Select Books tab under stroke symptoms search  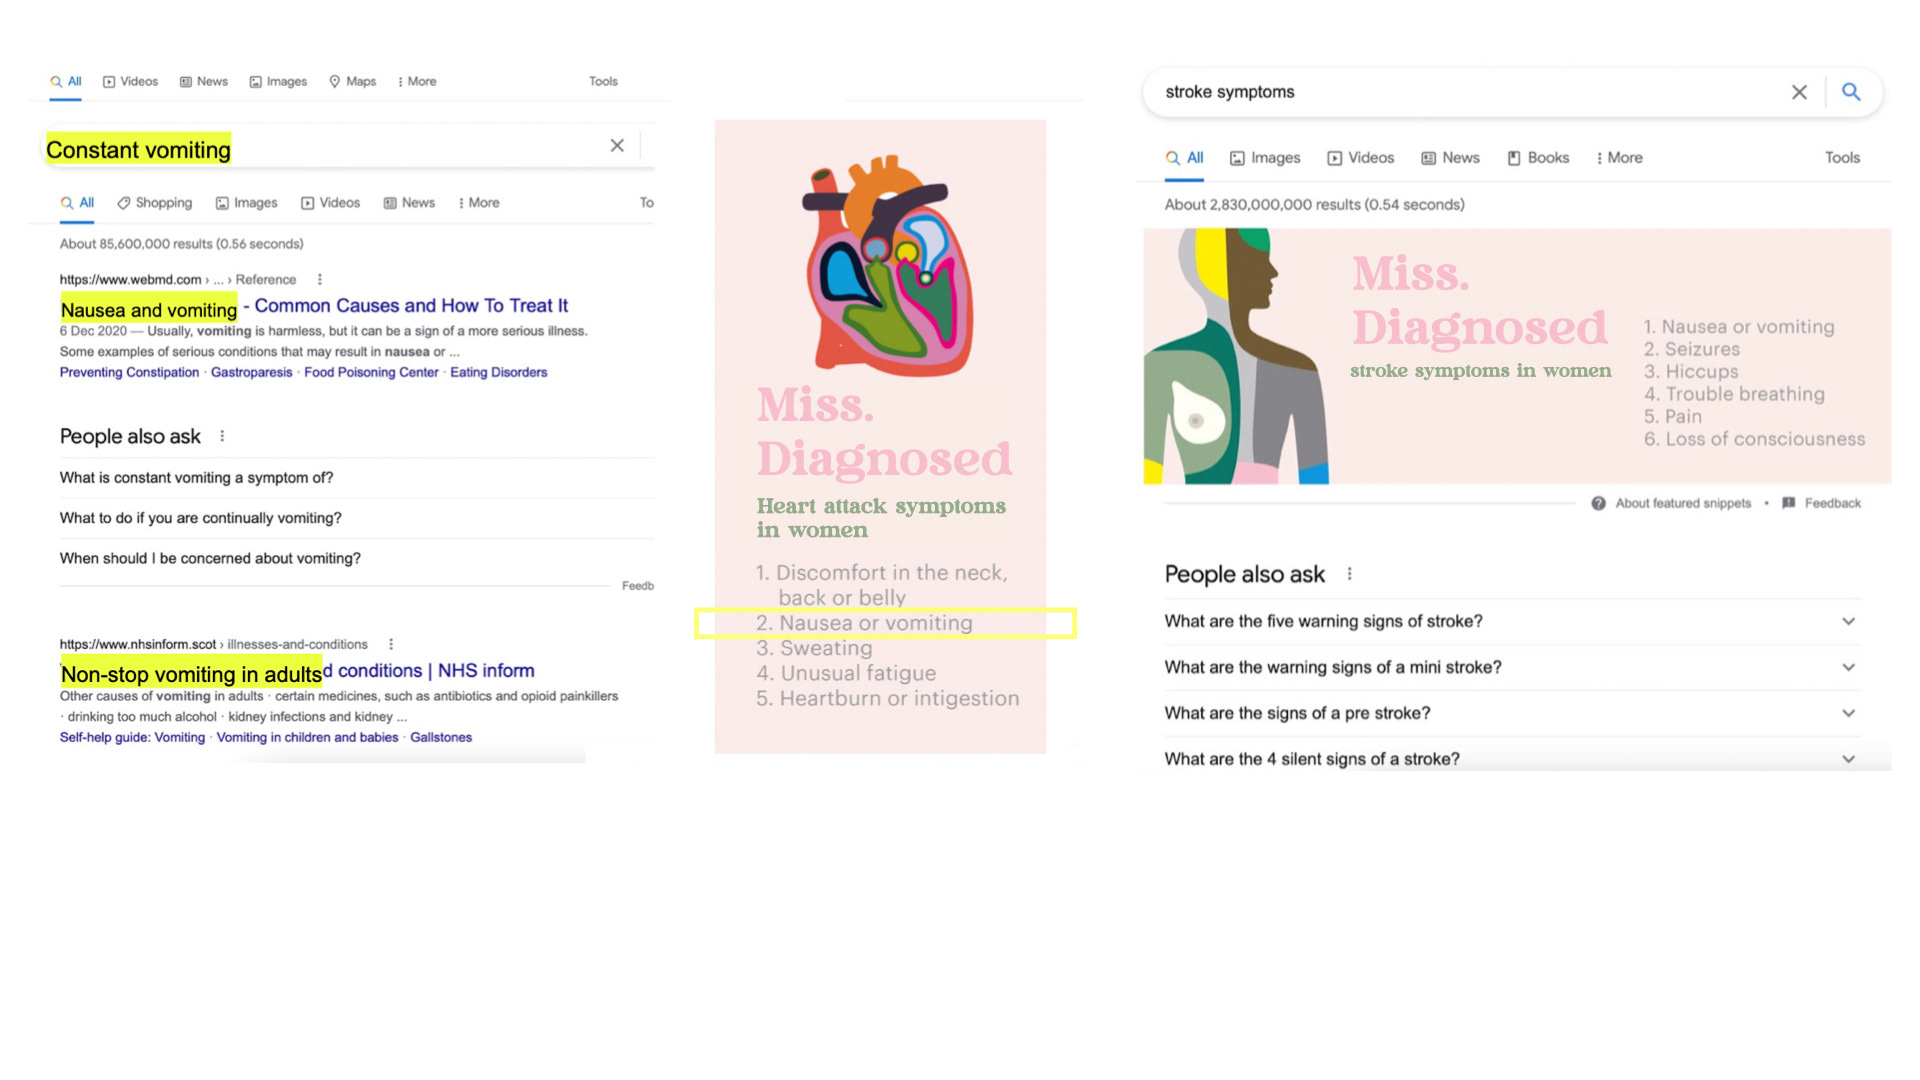(1538, 158)
